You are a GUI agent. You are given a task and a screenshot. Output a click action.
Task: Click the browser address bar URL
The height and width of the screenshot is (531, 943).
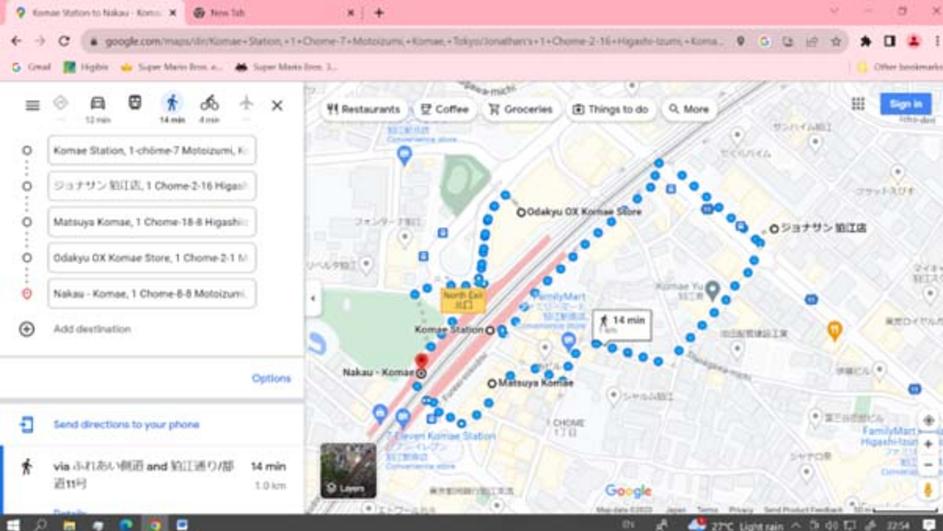[x=414, y=41]
